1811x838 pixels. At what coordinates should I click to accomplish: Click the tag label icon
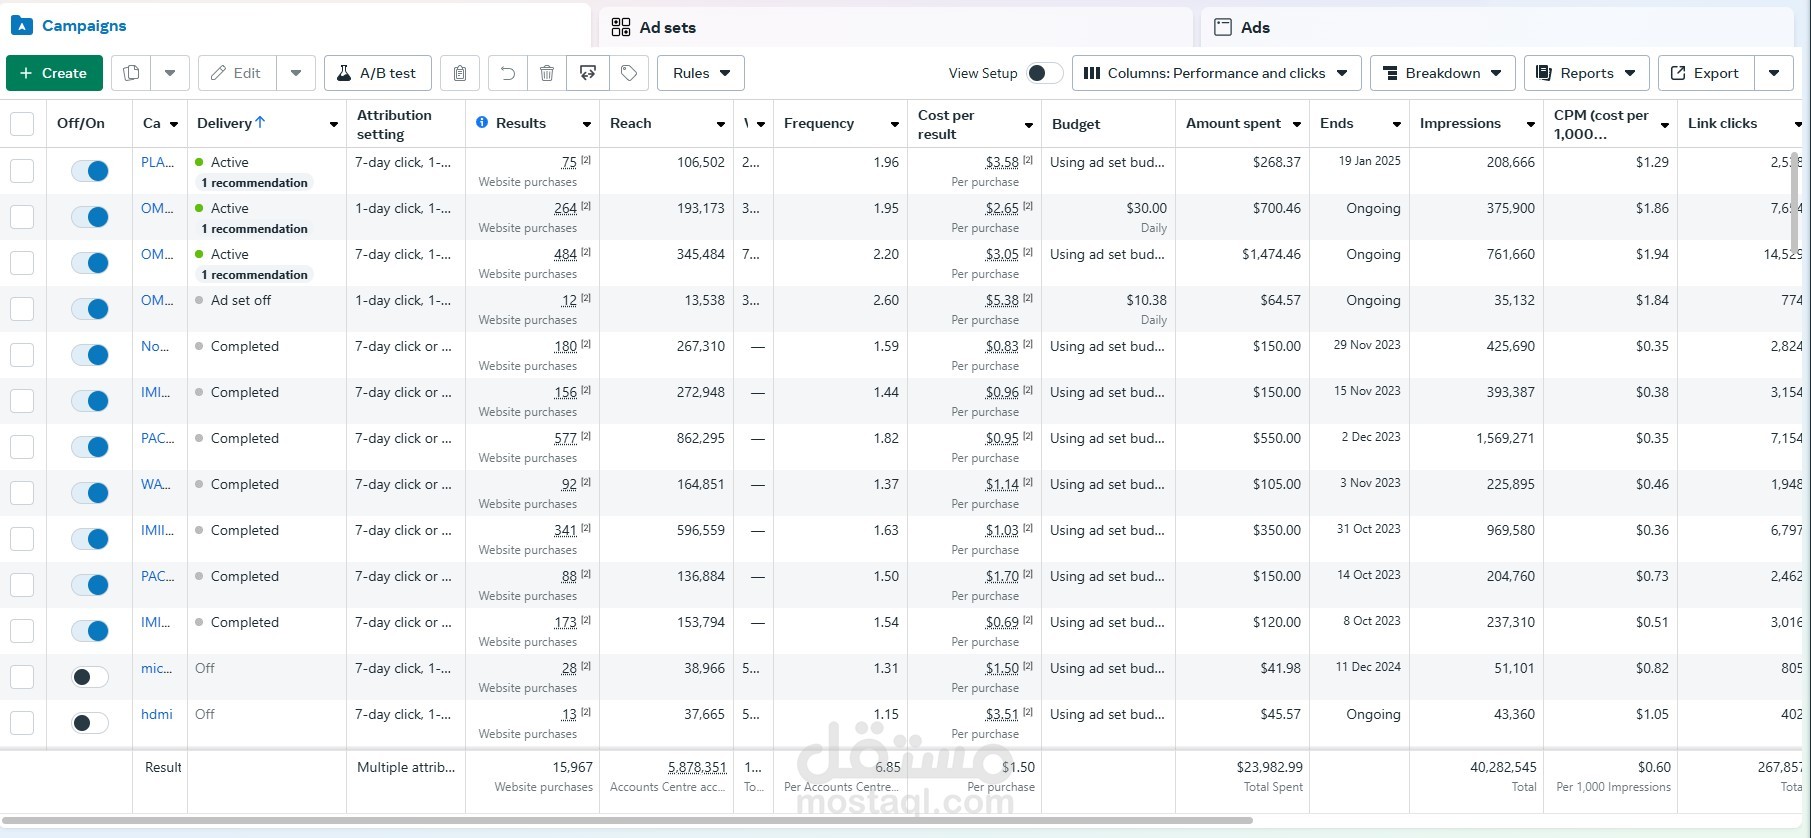pyautogui.click(x=629, y=73)
